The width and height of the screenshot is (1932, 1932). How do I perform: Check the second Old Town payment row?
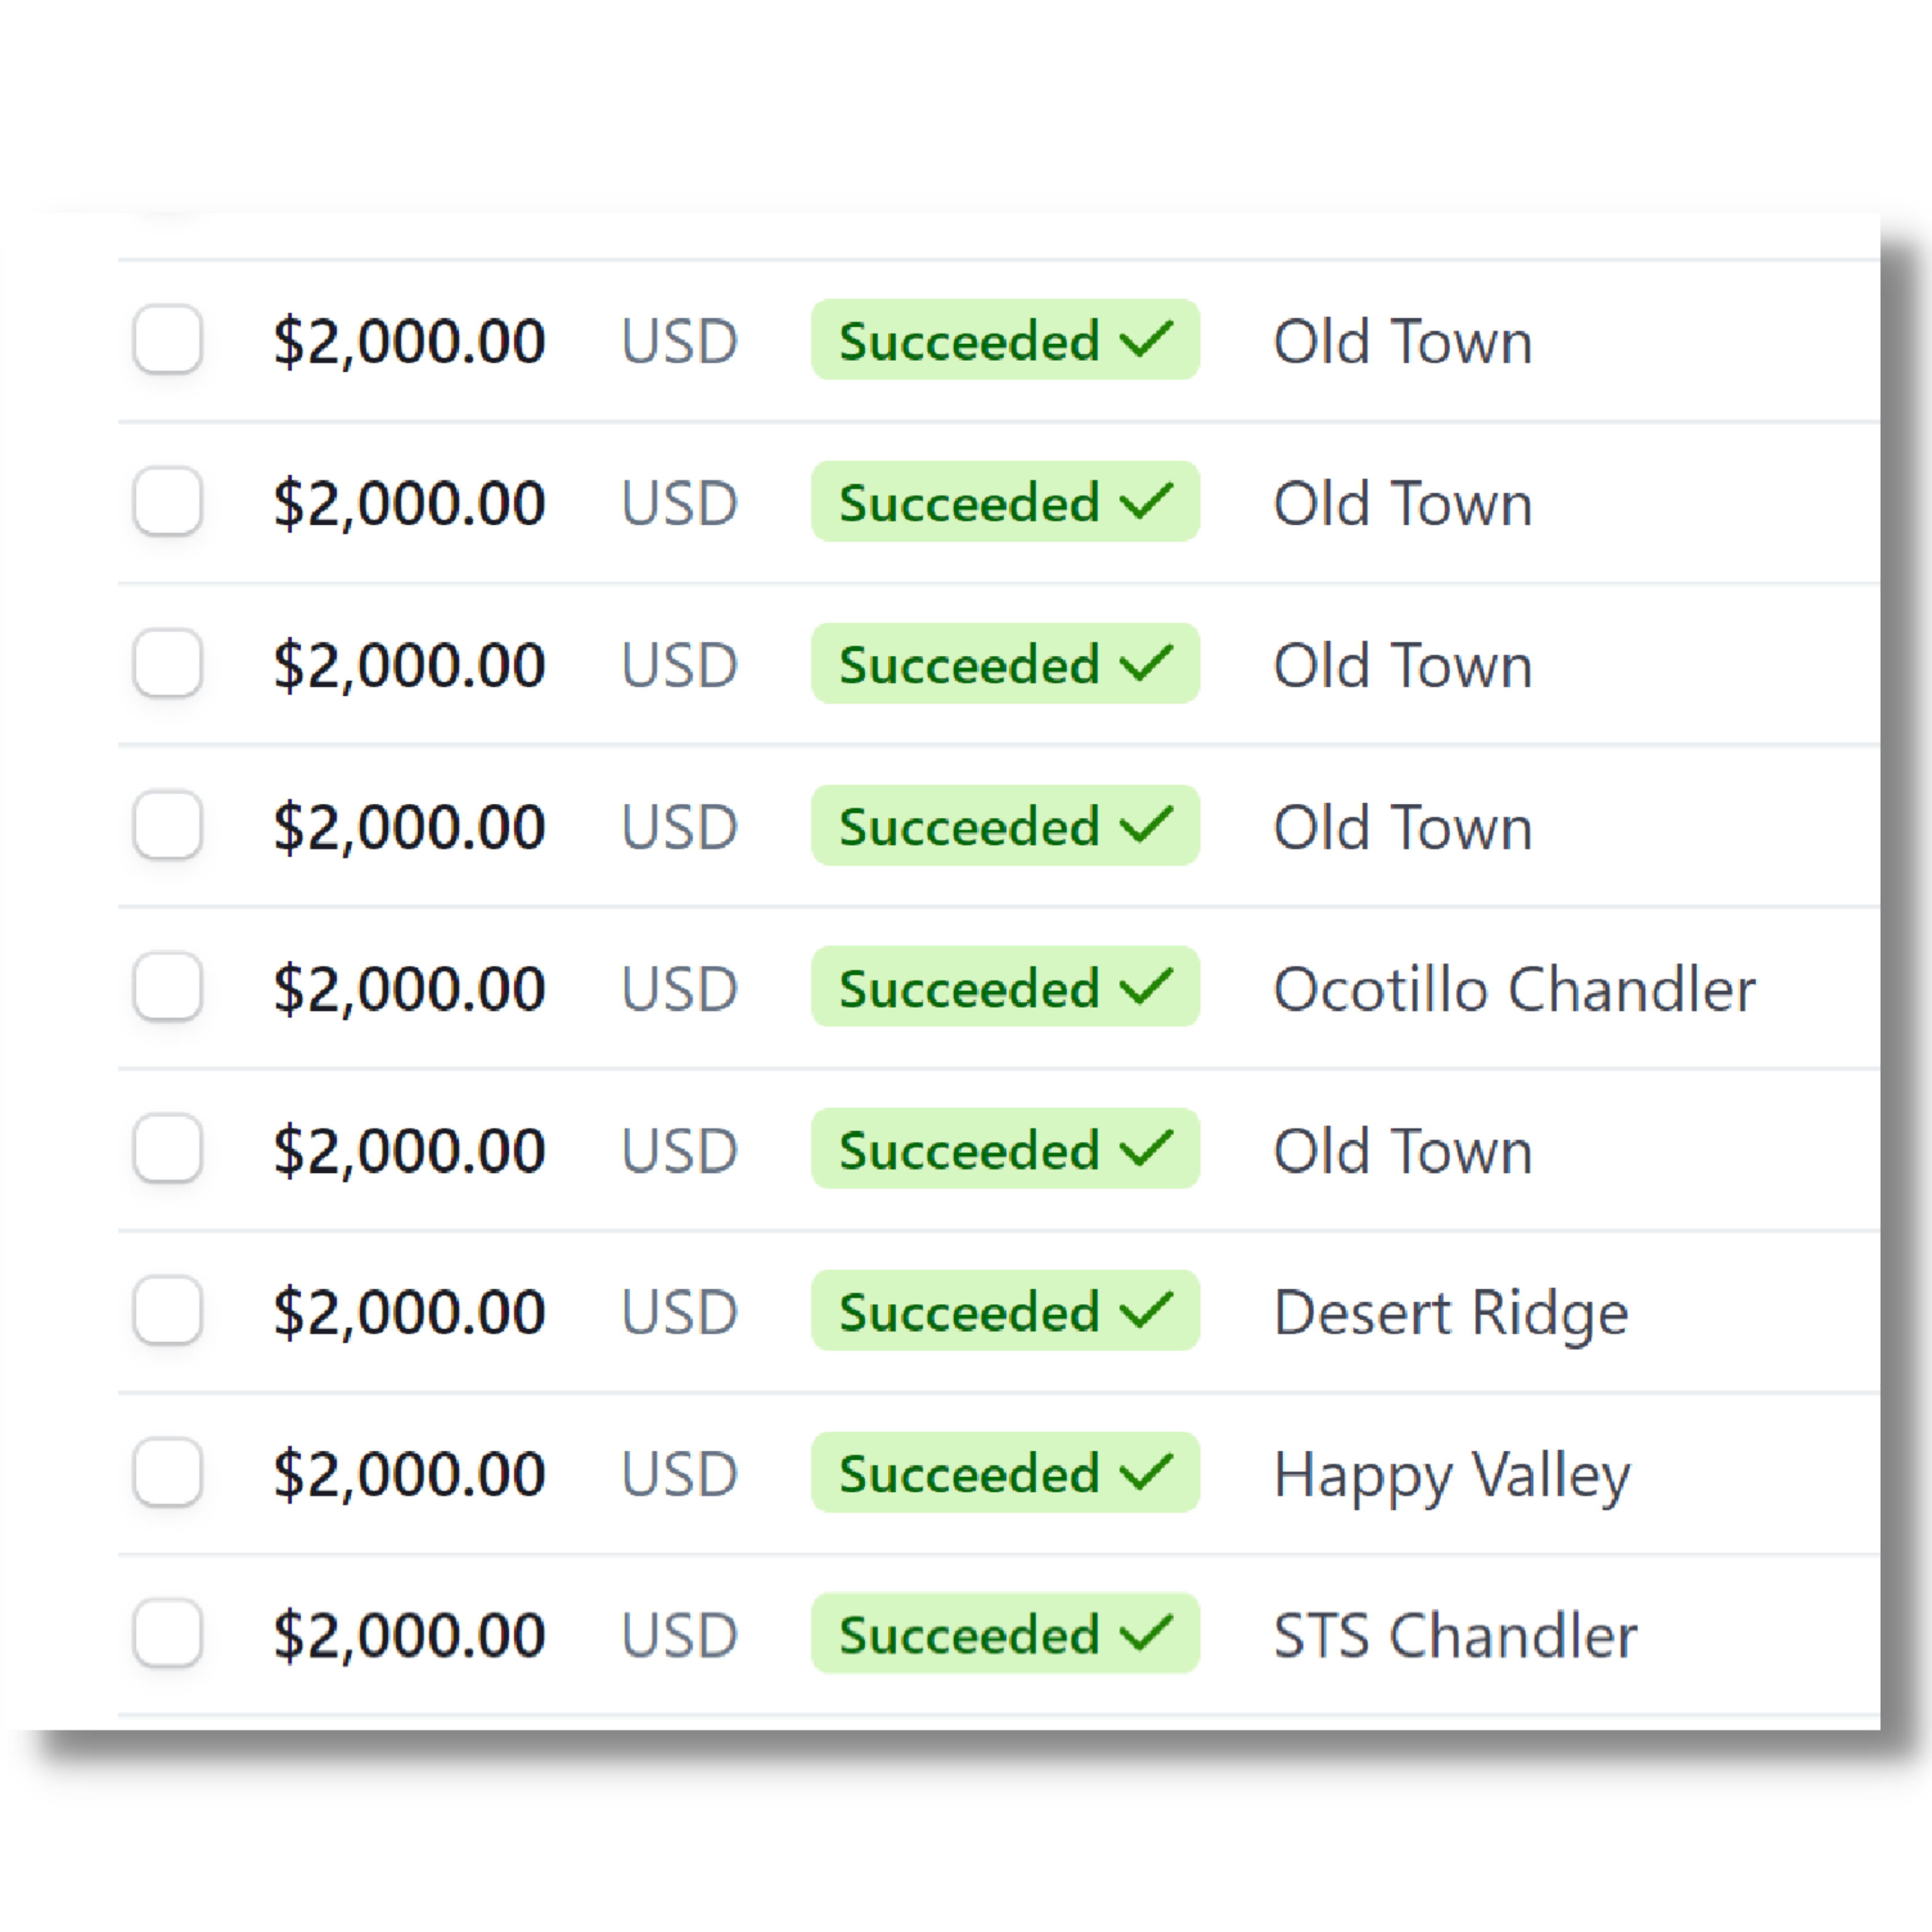coord(168,501)
